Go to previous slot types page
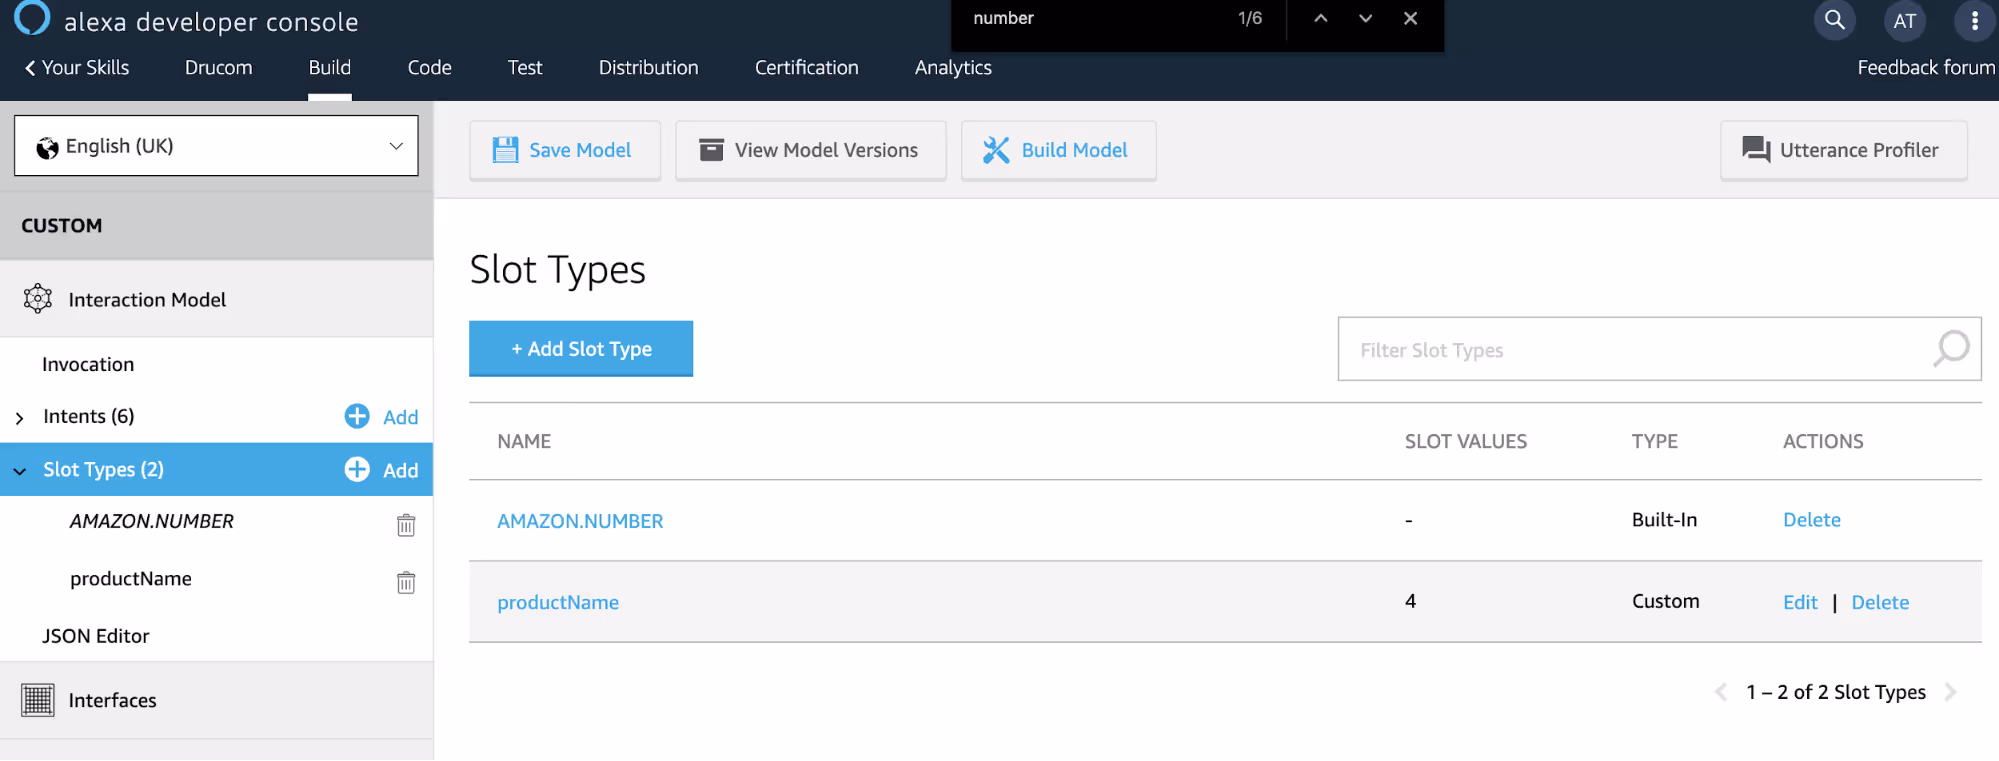The height and width of the screenshot is (761, 1999). 1721,692
